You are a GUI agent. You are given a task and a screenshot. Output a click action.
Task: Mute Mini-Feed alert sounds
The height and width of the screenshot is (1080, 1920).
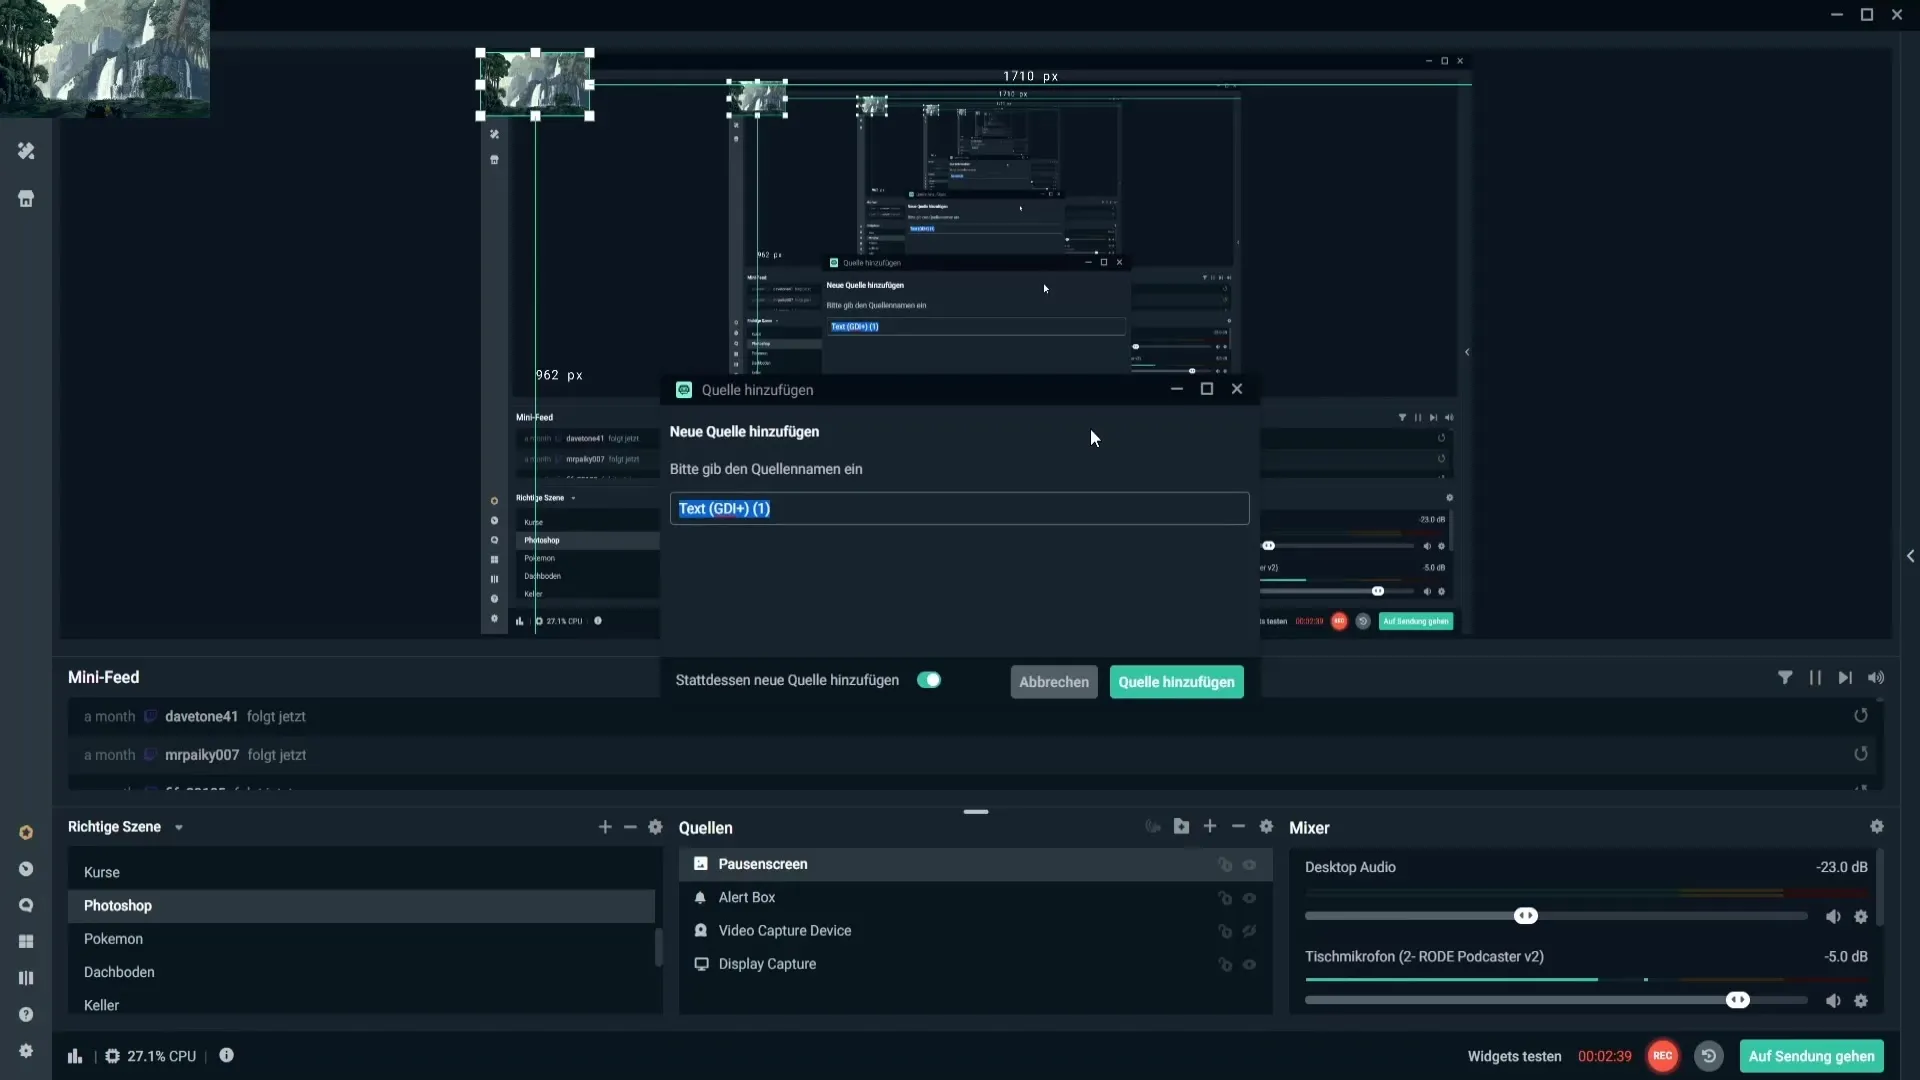[1876, 678]
